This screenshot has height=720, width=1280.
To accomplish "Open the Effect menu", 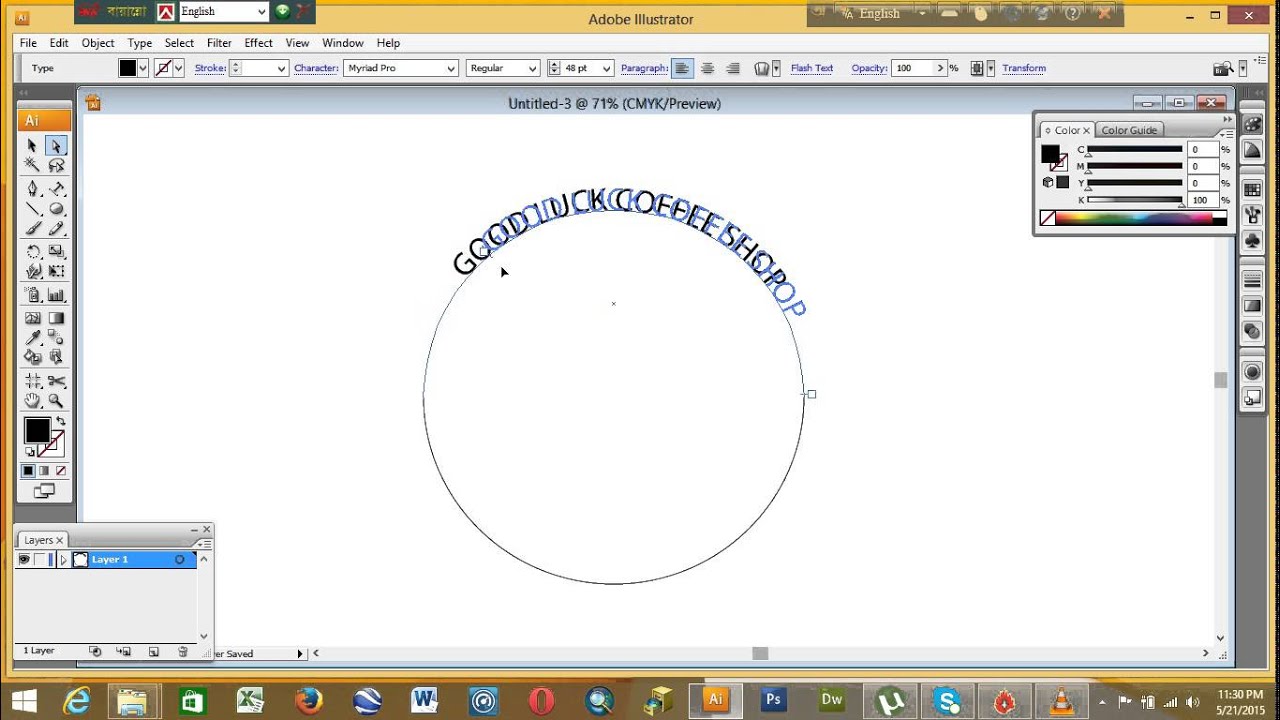I will (258, 43).
